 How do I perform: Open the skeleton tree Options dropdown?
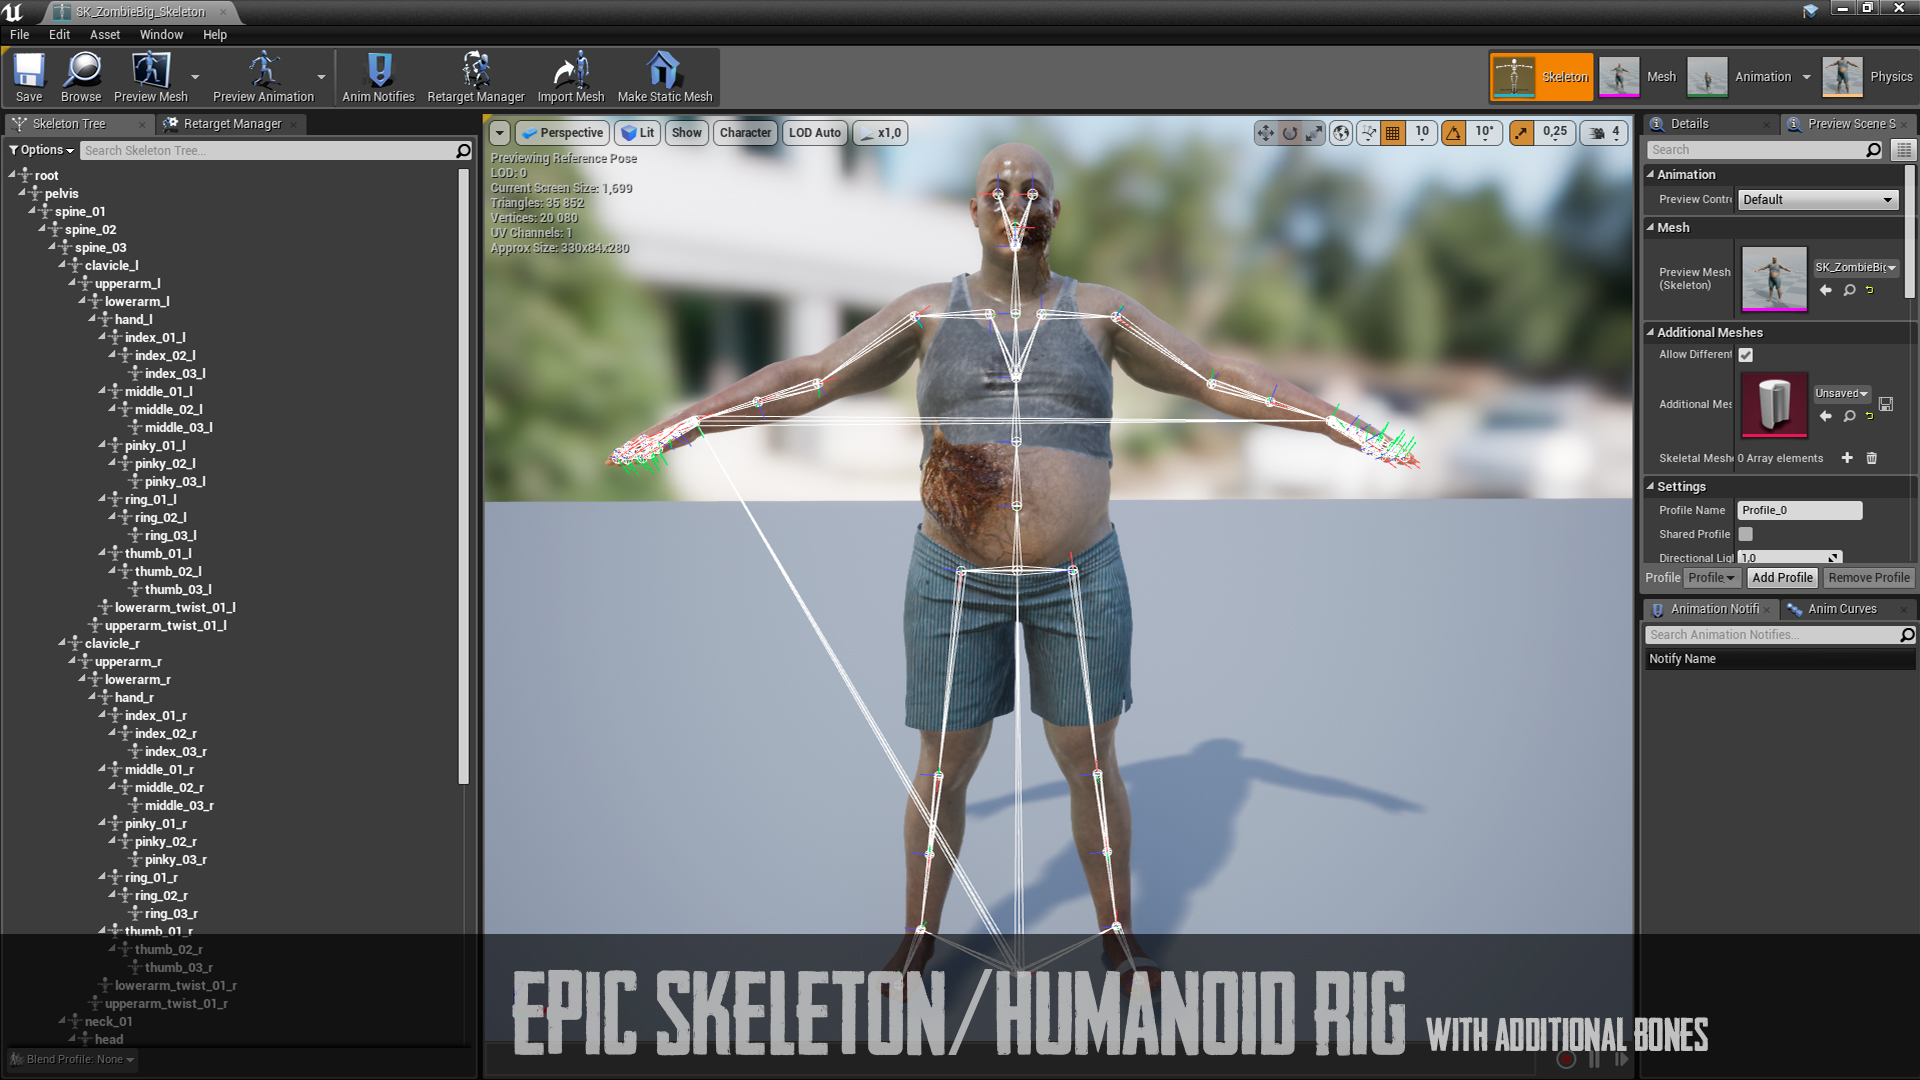coord(42,150)
